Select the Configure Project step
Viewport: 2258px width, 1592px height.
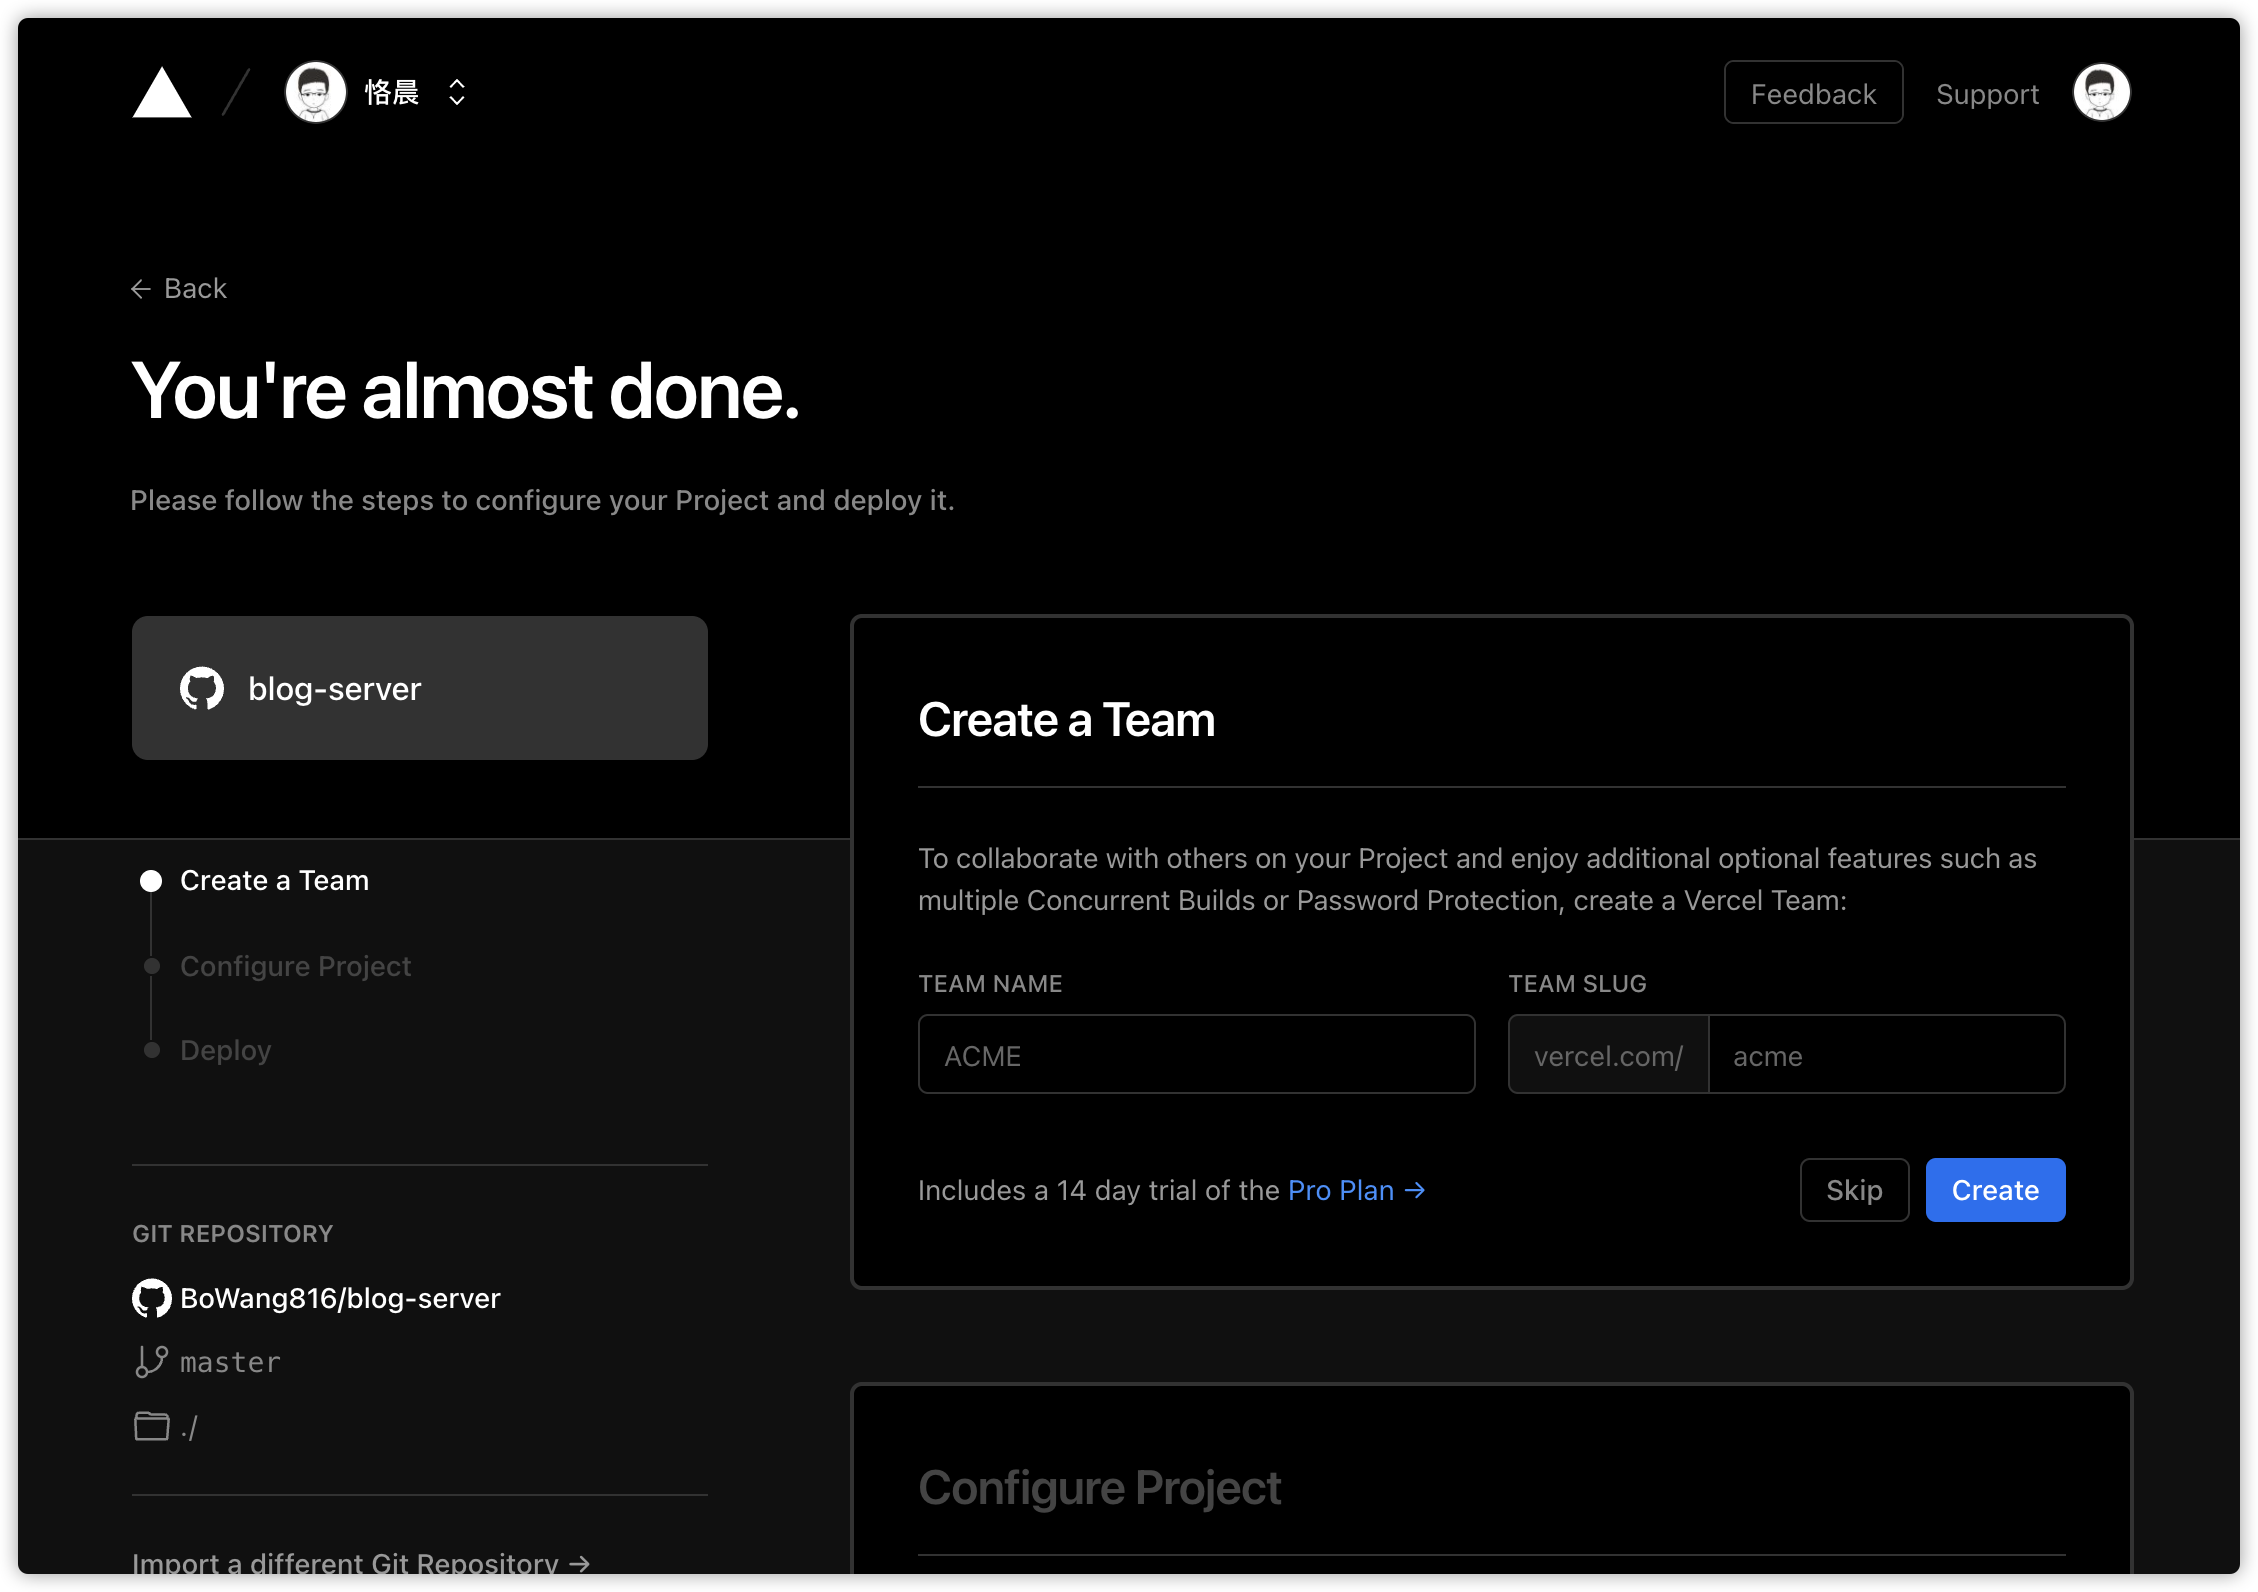296,966
